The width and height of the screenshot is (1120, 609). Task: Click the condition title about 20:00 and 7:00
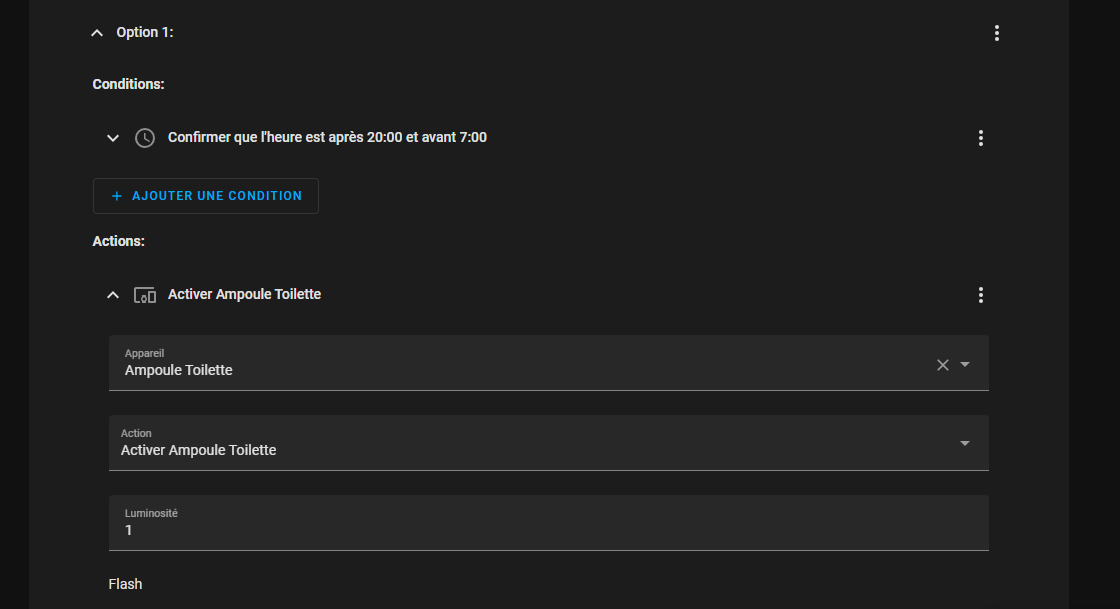(x=327, y=138)
